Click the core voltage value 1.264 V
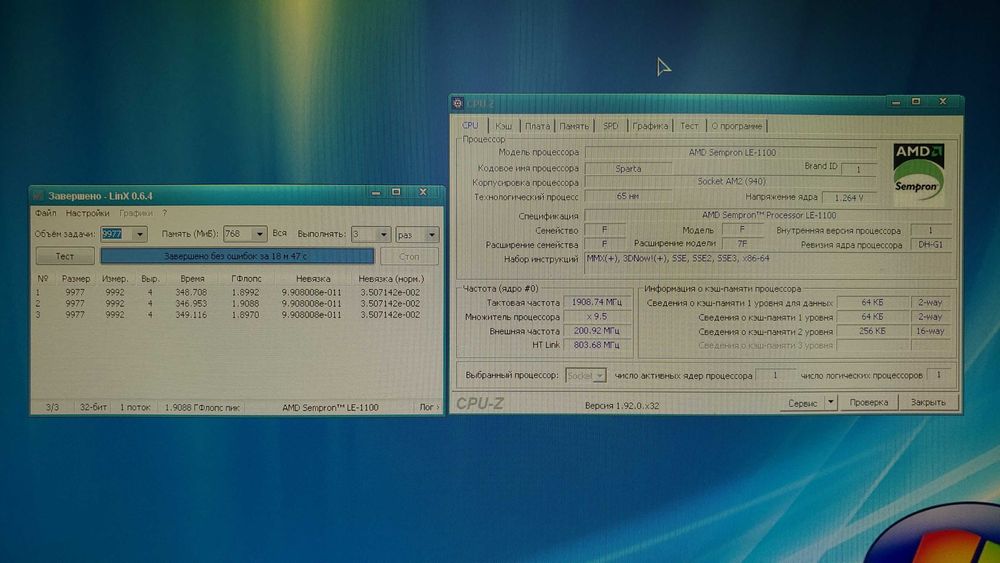The image size is (1000, 563). 848,197
